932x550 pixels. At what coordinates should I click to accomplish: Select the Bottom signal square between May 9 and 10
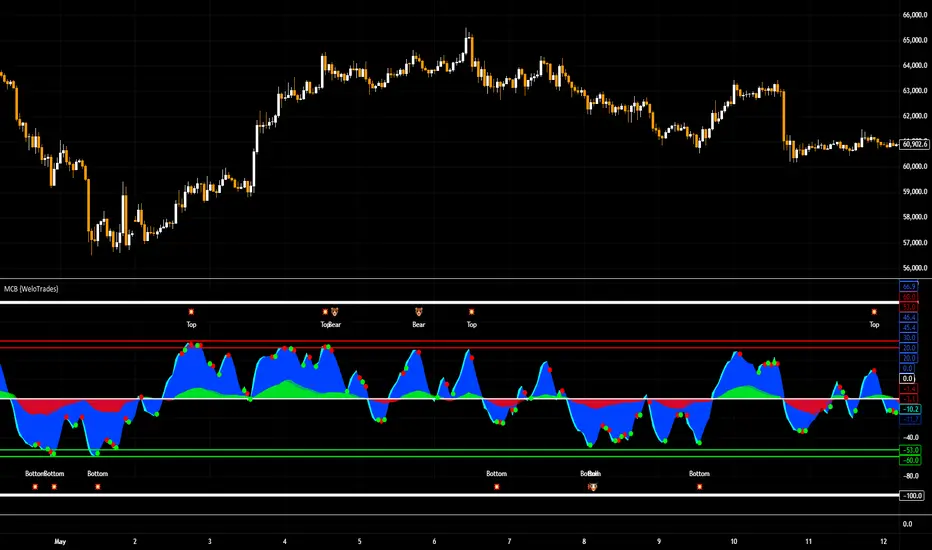tap(700, 487)
